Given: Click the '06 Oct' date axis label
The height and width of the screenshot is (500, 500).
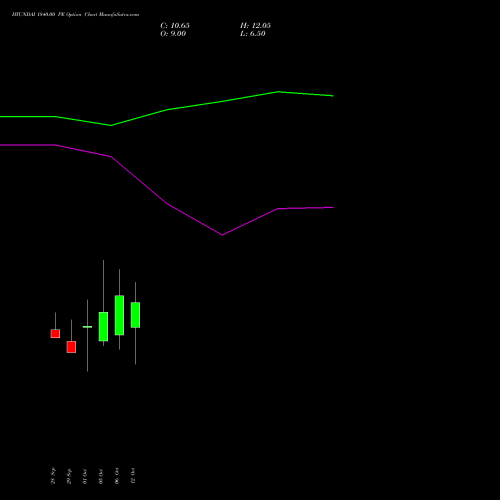Looking at the screenshot, I should (x=117, y=476).
